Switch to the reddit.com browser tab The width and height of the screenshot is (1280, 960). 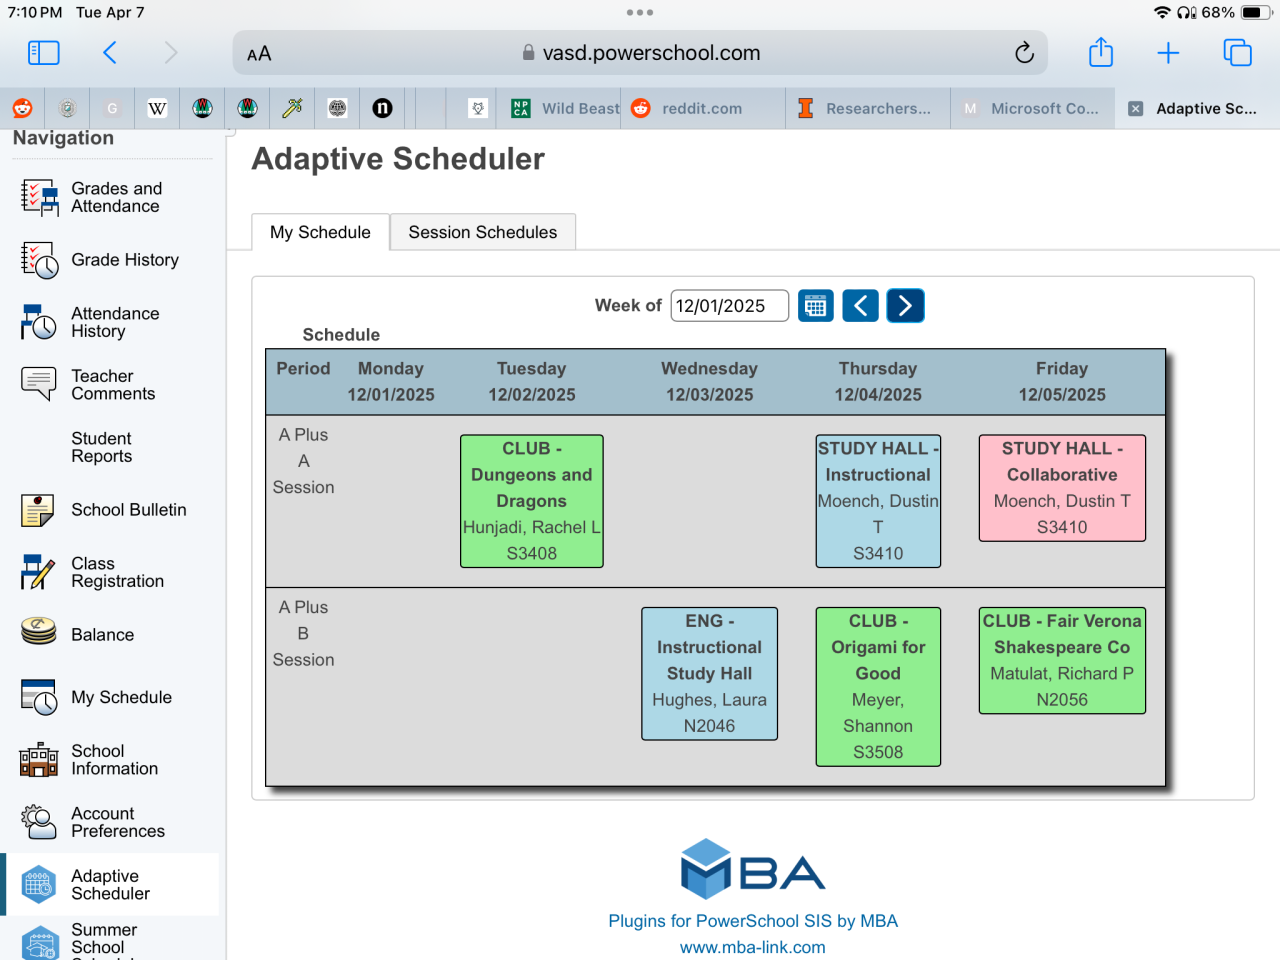pos(701,109)
